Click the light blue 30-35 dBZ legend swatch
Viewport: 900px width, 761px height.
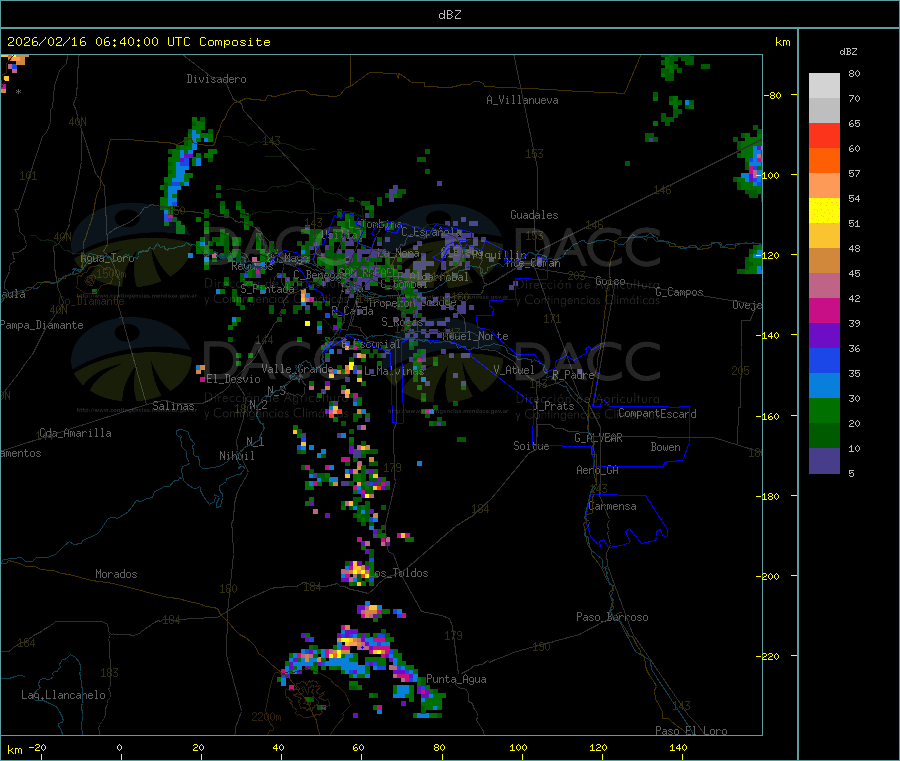tap(824, 386)
